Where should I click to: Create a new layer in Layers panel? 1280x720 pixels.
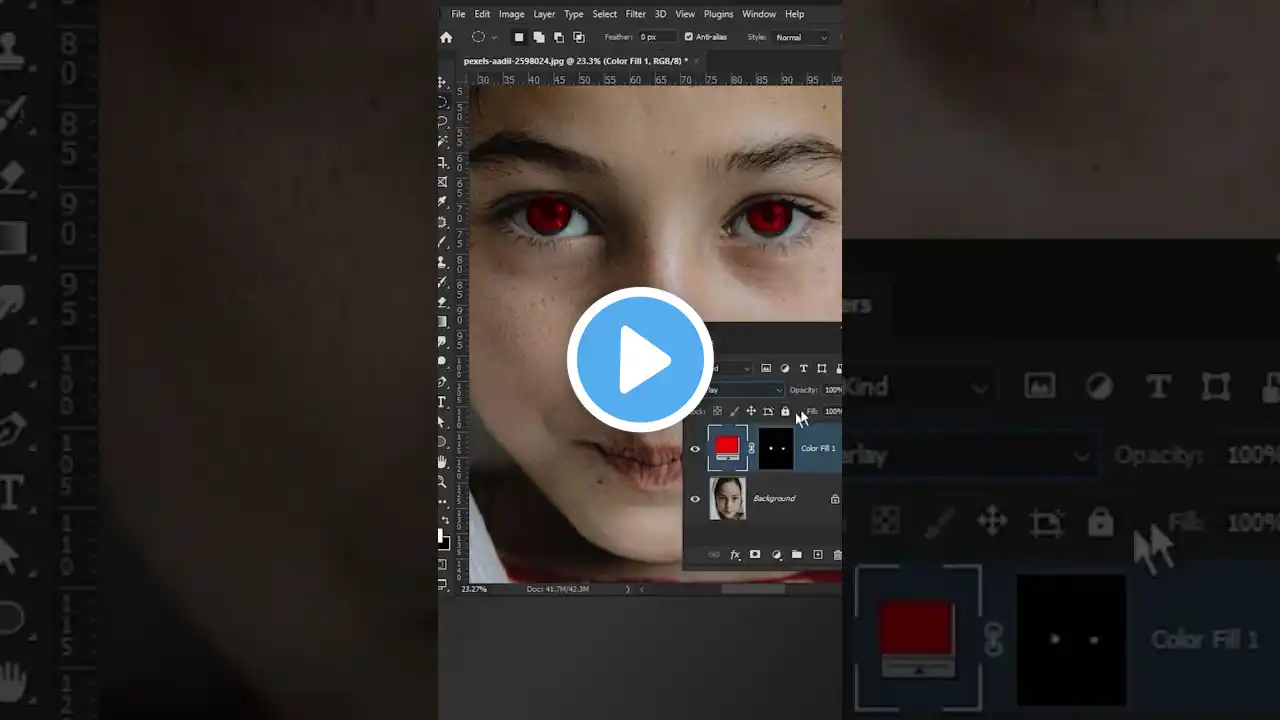coord(818,554)
